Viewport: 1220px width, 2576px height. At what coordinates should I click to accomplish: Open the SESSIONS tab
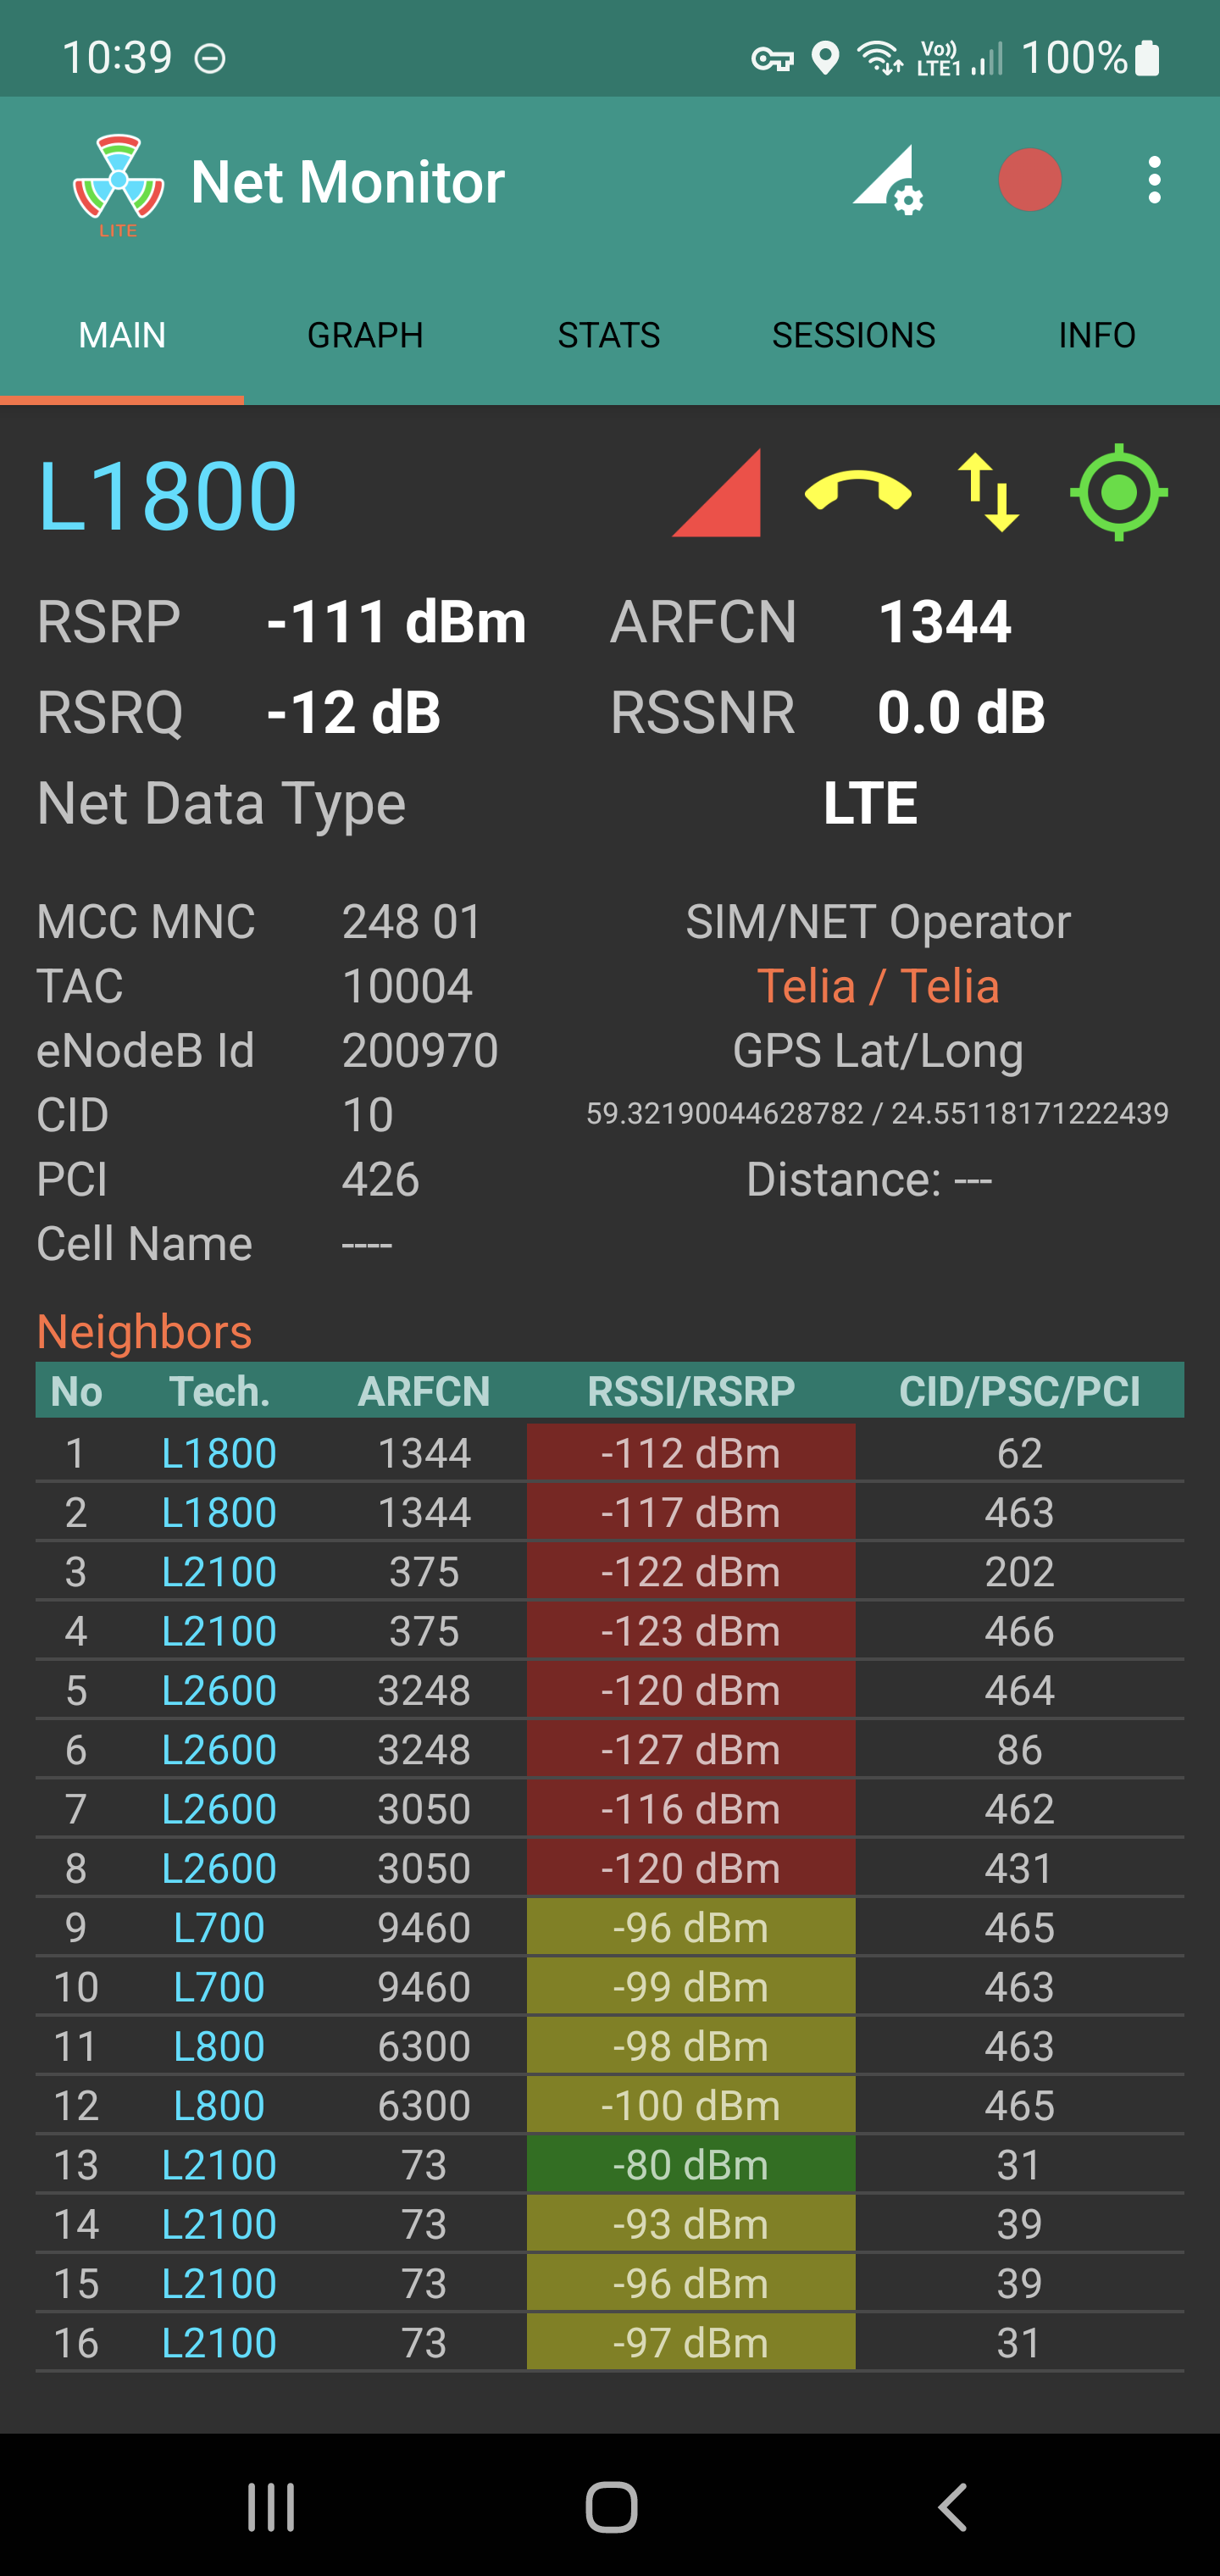click(853, 335)
